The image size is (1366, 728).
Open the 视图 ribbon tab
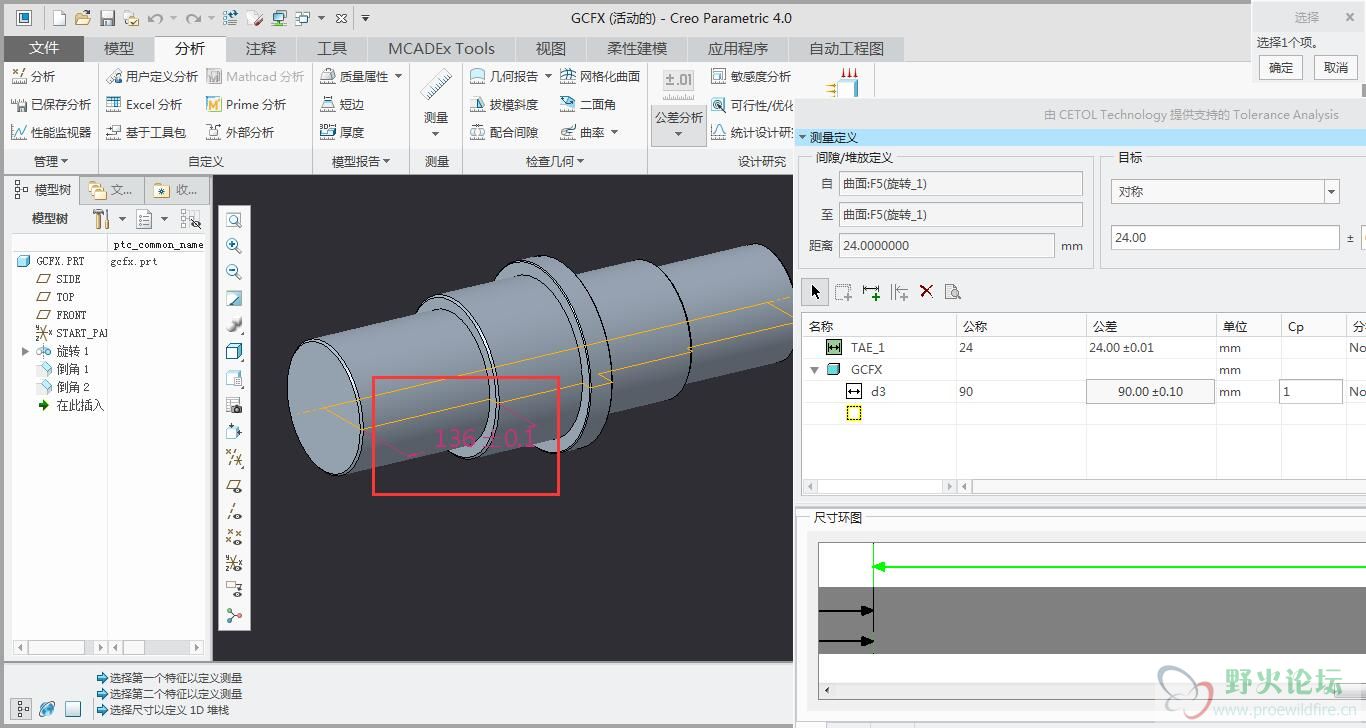(x=550, y=48)
